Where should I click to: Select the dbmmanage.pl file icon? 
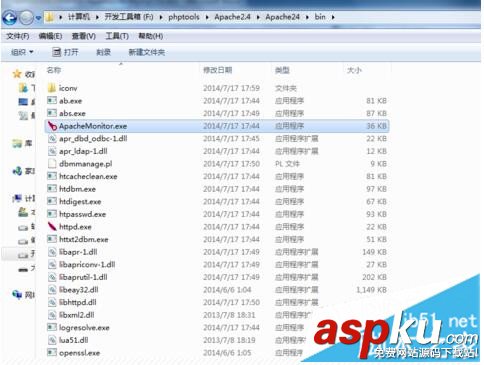(52, 164)
